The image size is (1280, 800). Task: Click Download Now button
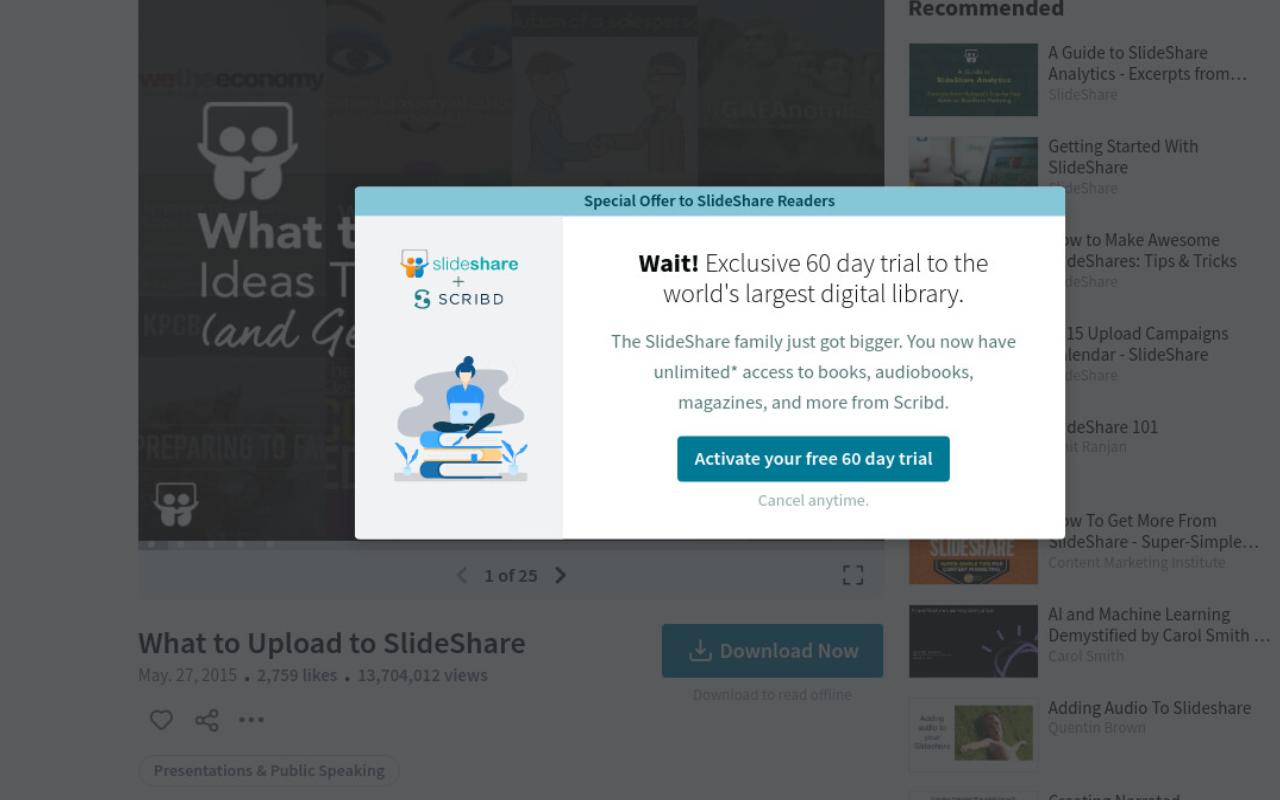pyautogui.click(x=772, y=651)
